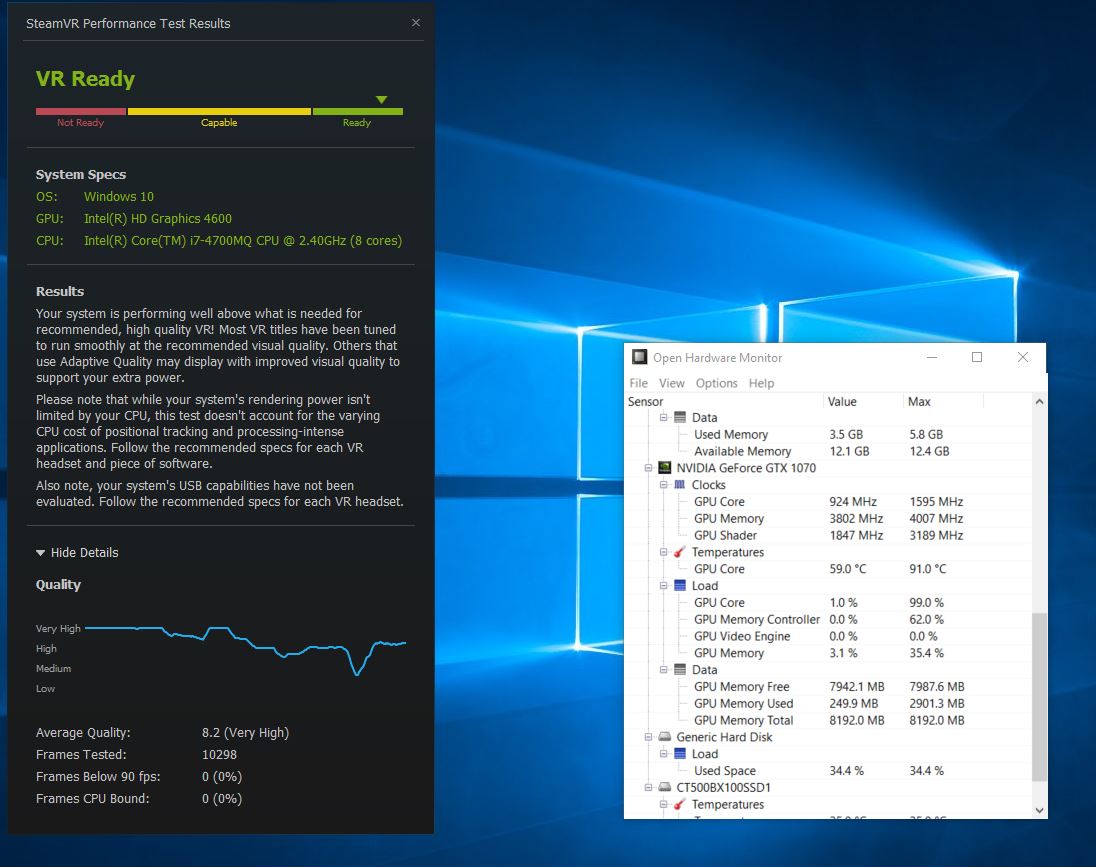Click the 99.0 % max GPU Core load
1096x867 pixels.
click(x=926, y=602)
